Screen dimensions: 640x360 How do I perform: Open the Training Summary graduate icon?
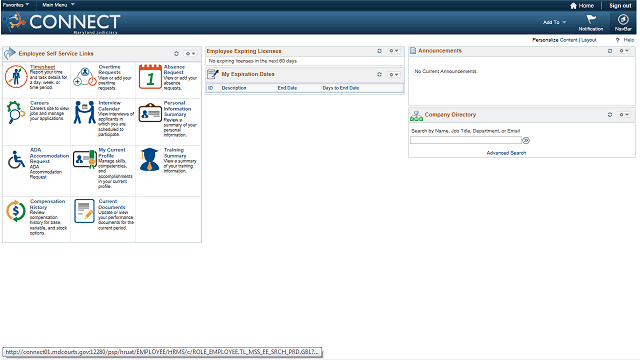tap(149, 159)
